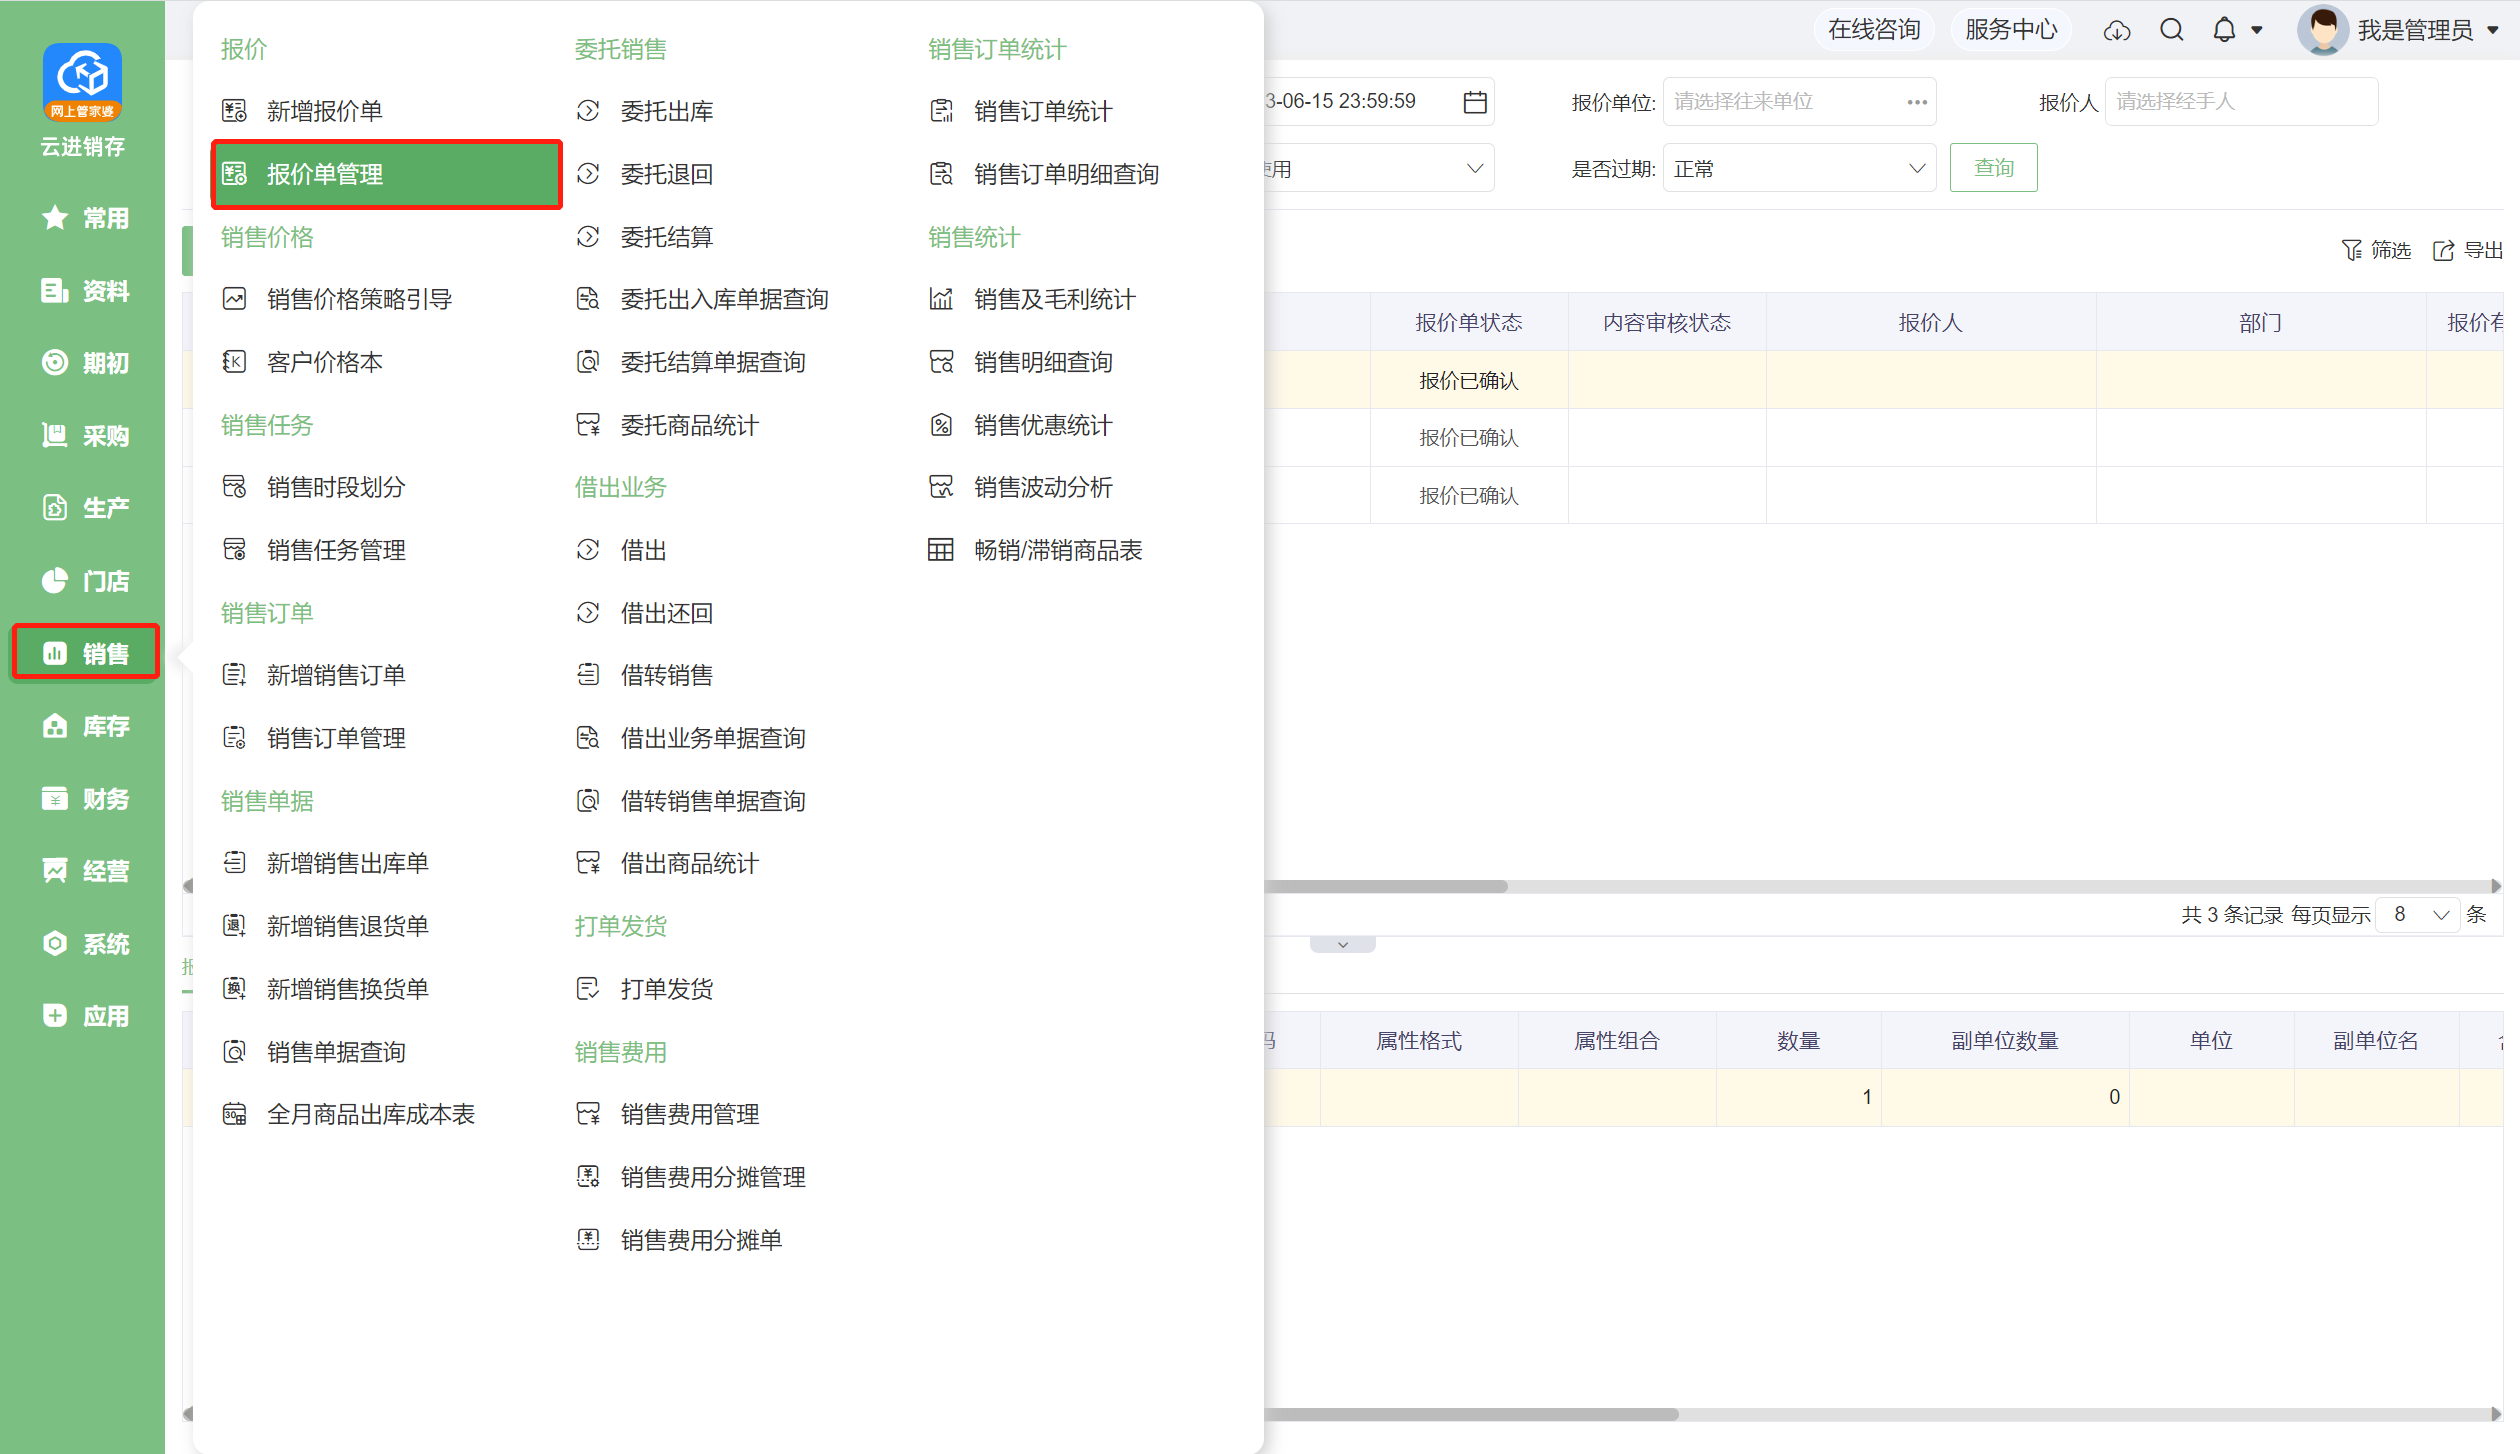Expand the notification bell dropdown arrow
The width and height of the screenshot is (2520, 1454).
click(2256, 30)
